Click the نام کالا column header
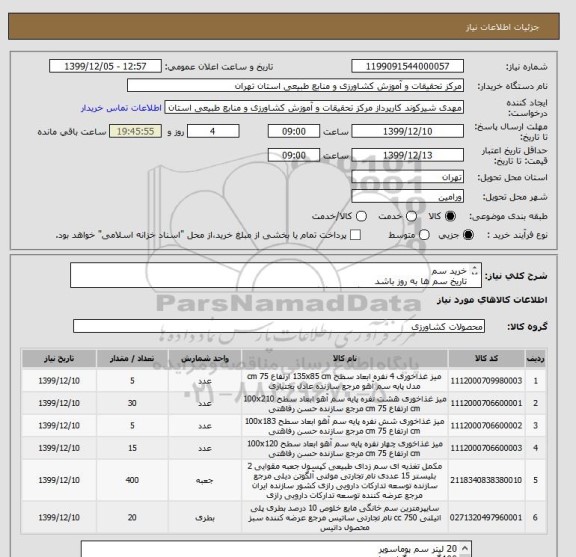The width and height of the screenshot is (576, 557). (x=345, y=359)
